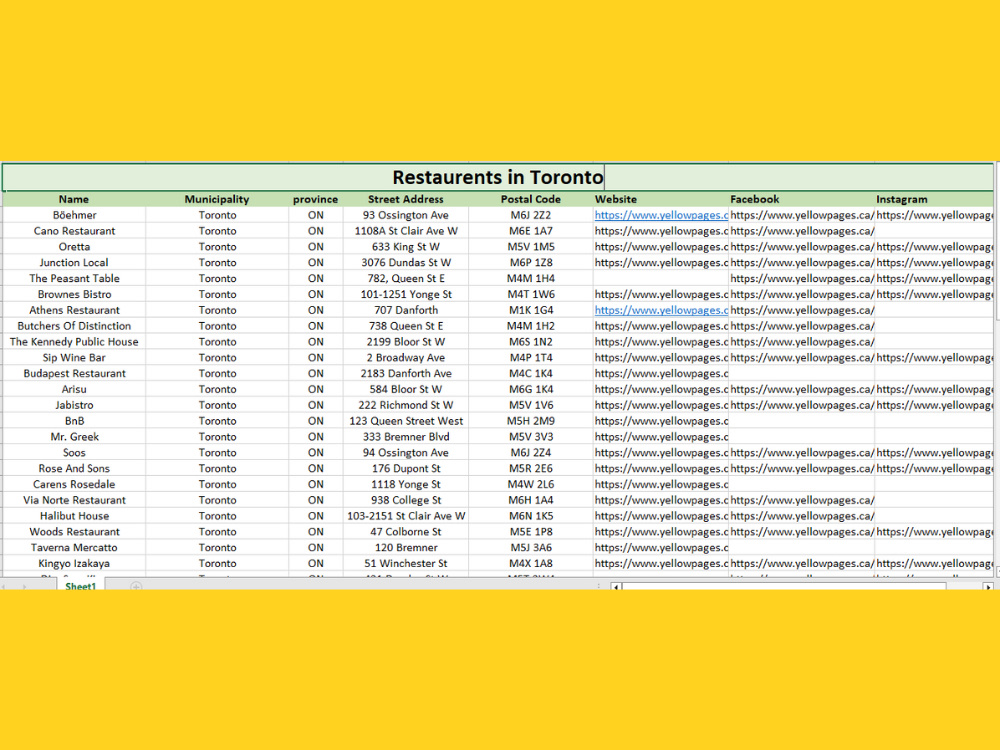Image resolution: width=1000 pixels, height=750 pixels.
Task: Select the Carens Rosedale cell
Action: pyautogui.click(x=74, y=484)
